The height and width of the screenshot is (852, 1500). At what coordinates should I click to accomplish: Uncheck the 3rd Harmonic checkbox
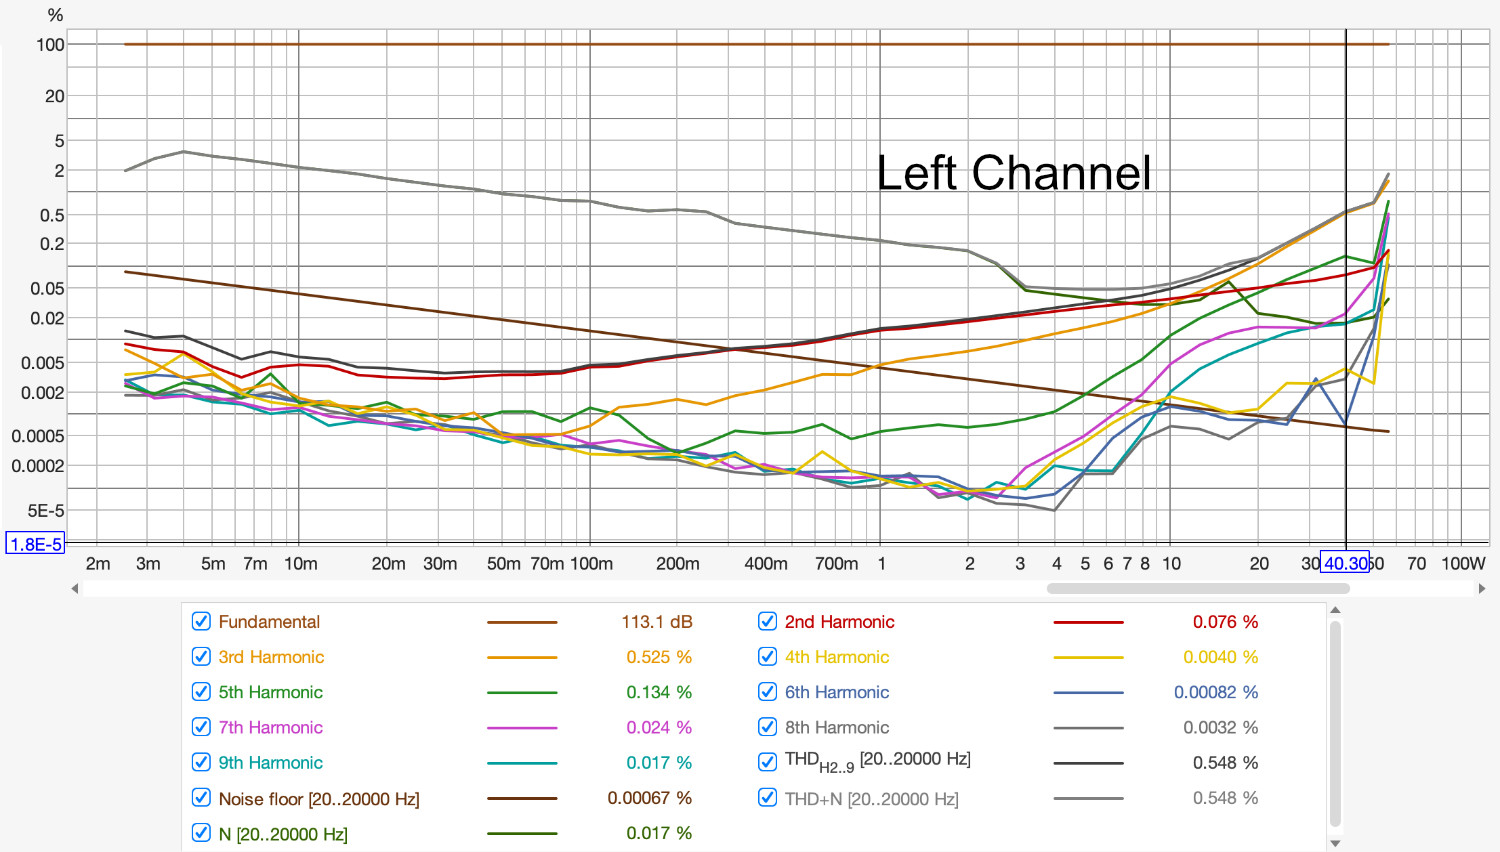tap(200, 657)
